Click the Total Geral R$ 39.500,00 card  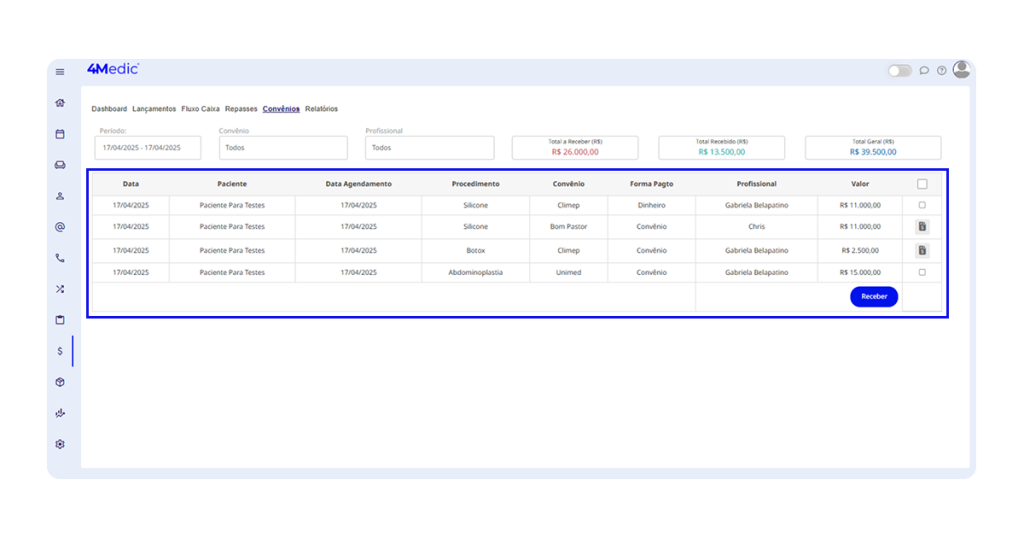coord(873,148)
